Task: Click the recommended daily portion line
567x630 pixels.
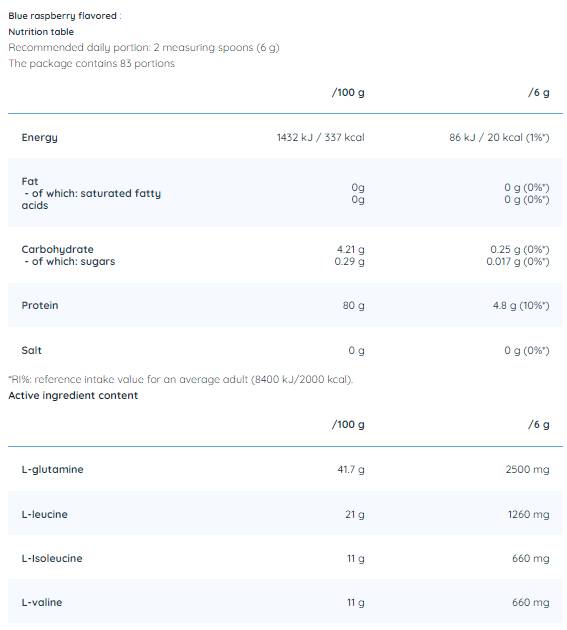Action: [144, 47]
